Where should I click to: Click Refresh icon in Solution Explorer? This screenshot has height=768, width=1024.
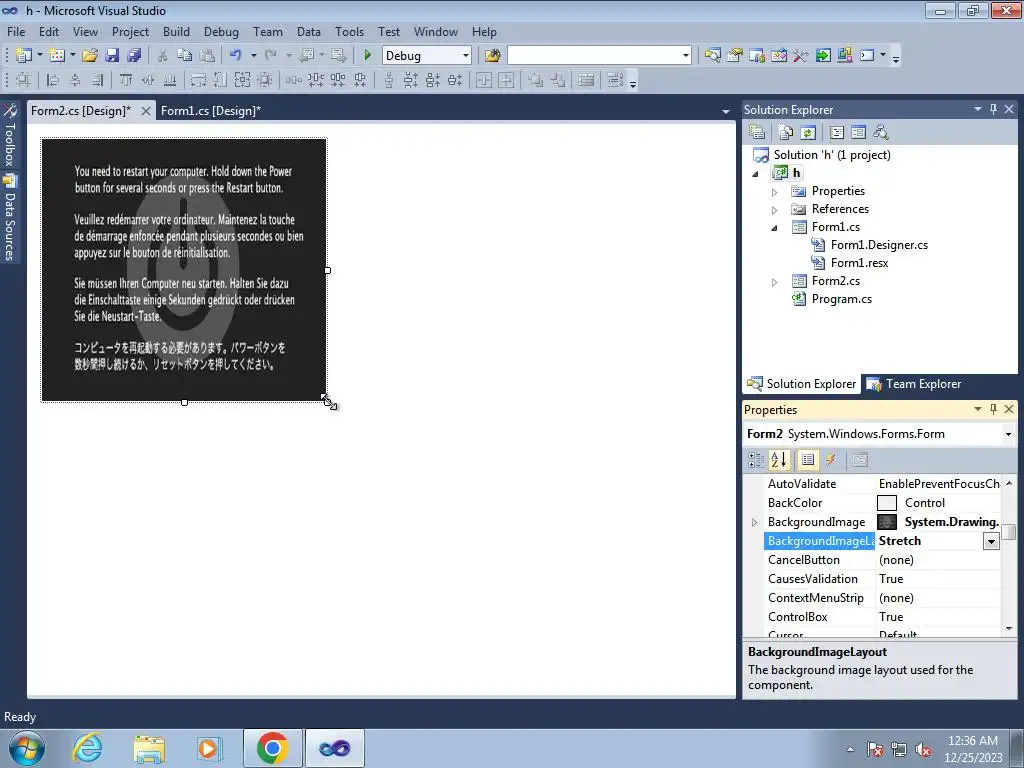tap(808, 133)
